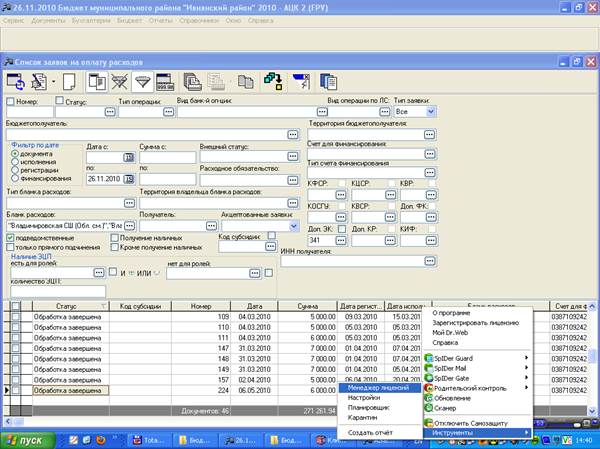
Task: Click the two-page copy toolbar icon
Action: click(x=246, y=82)
